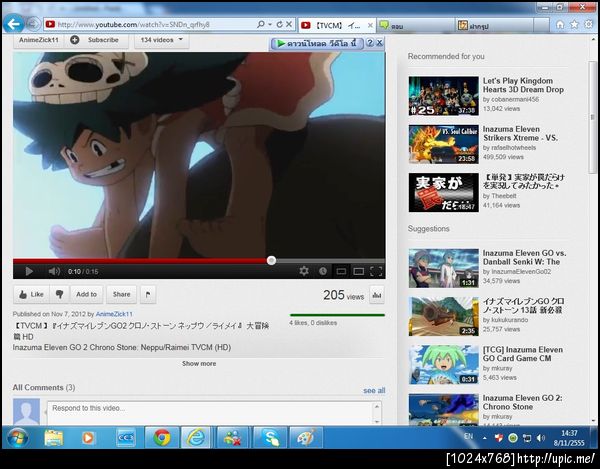Screen dimensions: 600x469
Task: Play the video with play button
Action: click(x=29, y=271)
